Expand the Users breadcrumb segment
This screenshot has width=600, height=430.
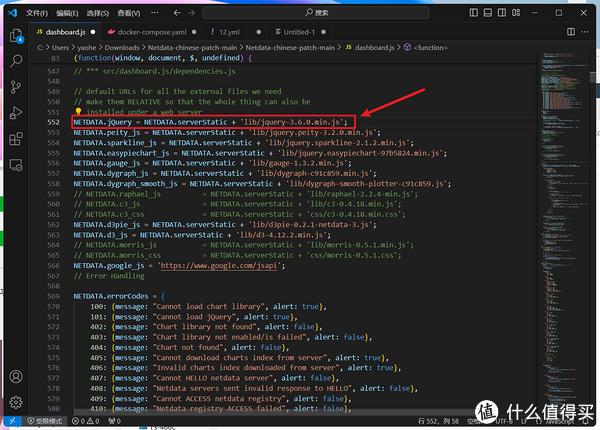click(60, 47)
